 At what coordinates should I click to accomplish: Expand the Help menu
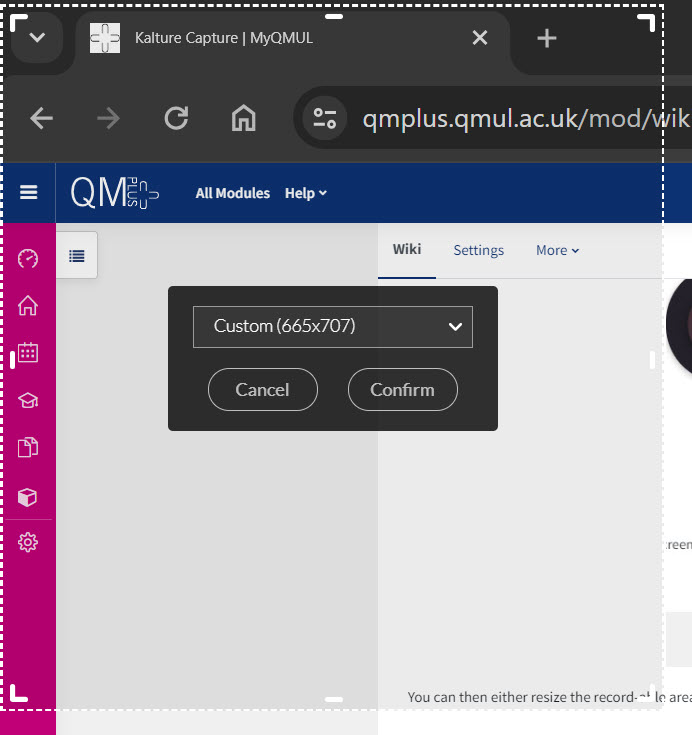pyautogui.click(x=306, y=193)
